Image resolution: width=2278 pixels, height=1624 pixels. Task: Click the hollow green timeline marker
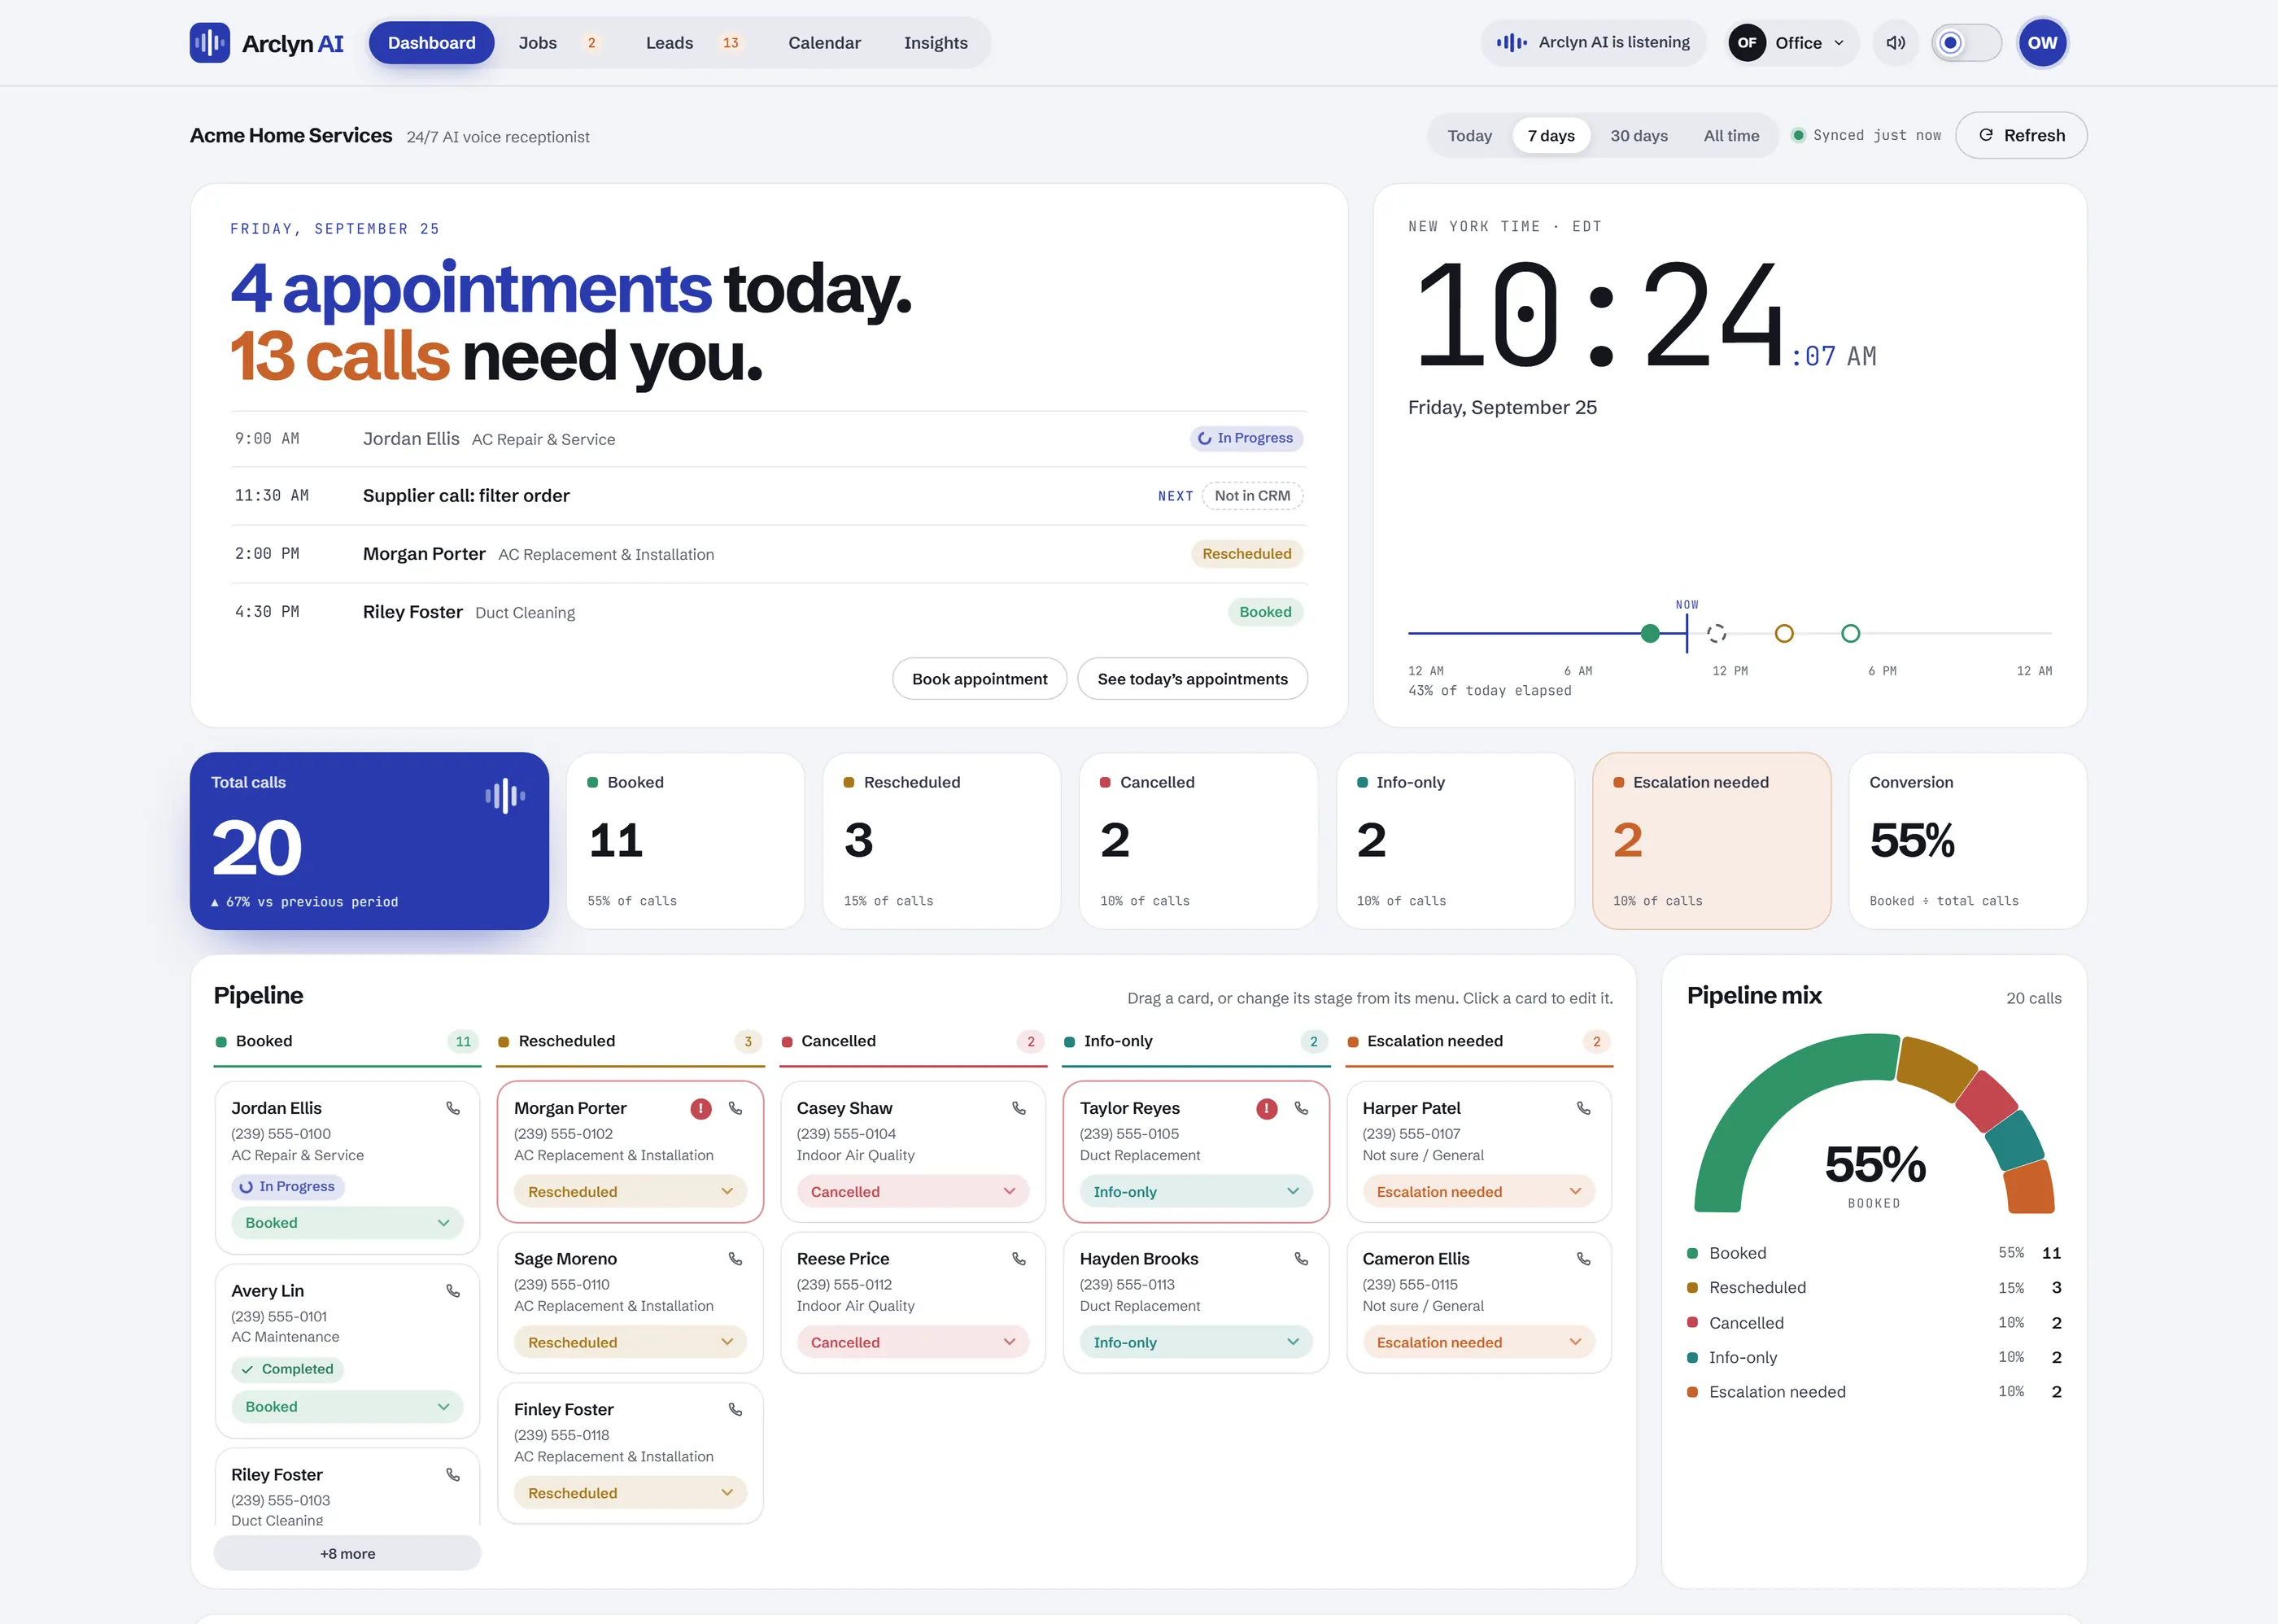1850,633
